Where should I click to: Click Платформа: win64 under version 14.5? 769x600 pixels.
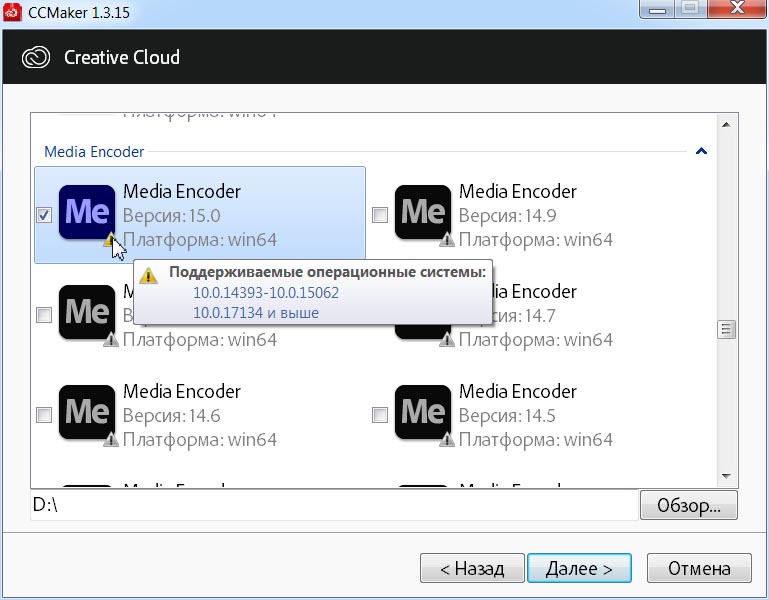tap(536, 440)
